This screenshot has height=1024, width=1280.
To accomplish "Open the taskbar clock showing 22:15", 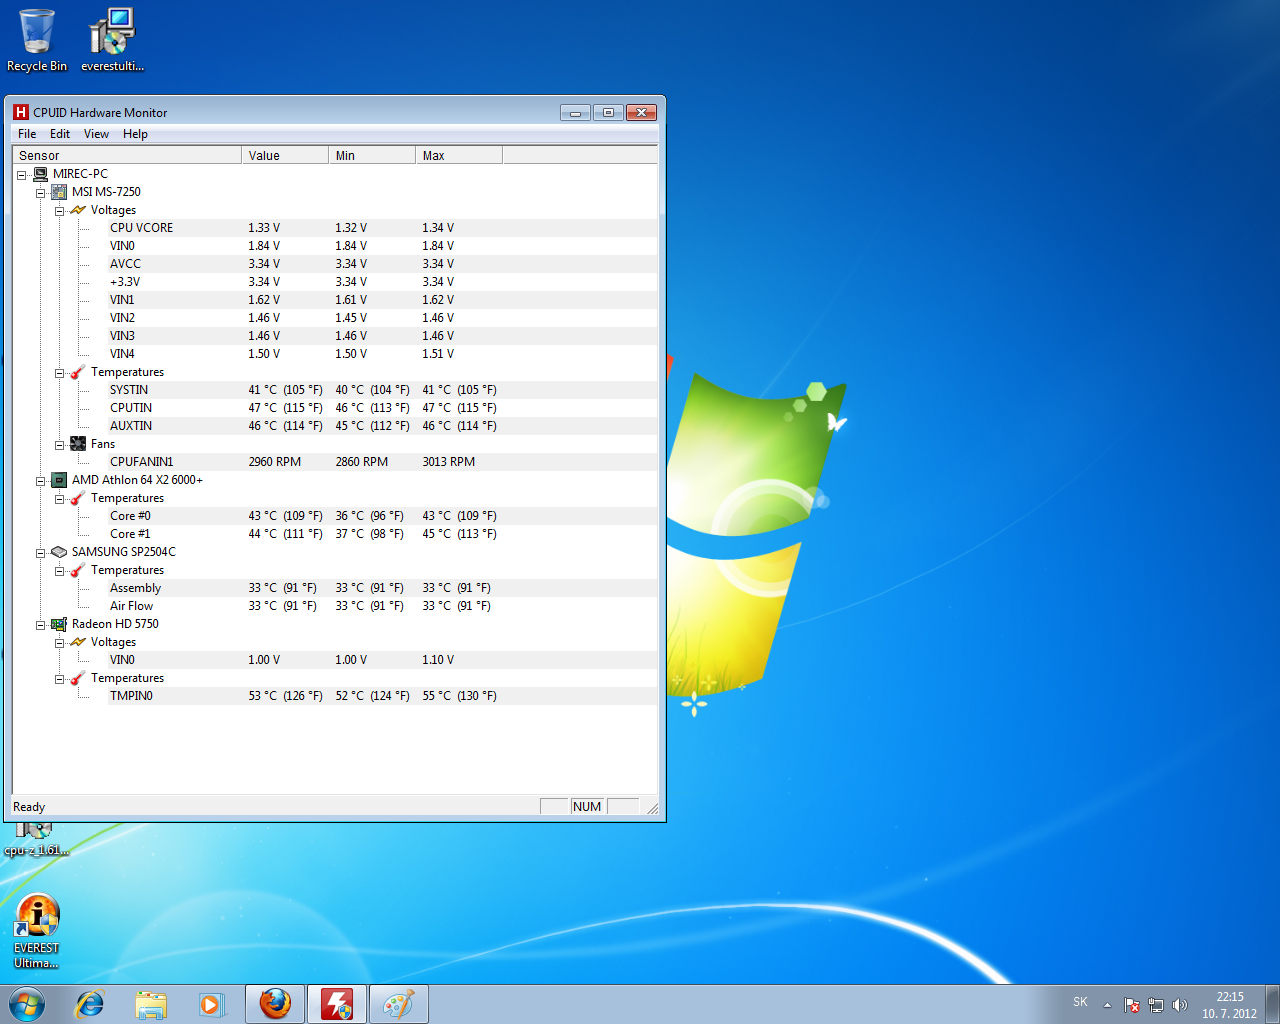I will pyautogui.click(x=1230, y=1005).
